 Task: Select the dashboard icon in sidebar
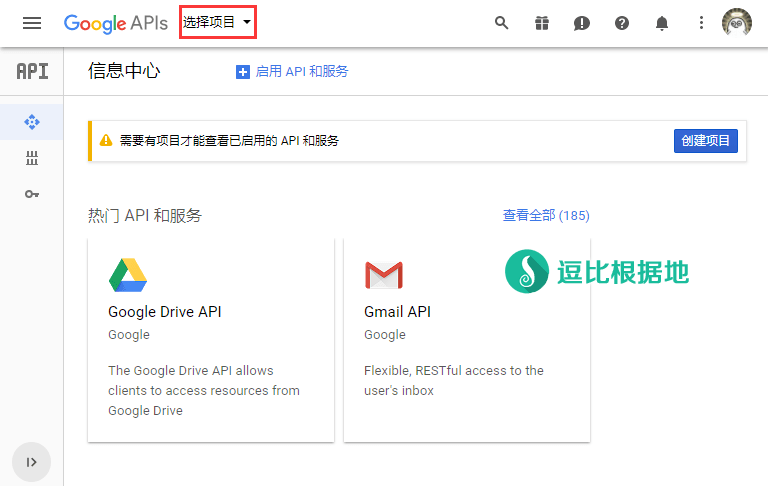pyautogui.click(x=32, y=122)
